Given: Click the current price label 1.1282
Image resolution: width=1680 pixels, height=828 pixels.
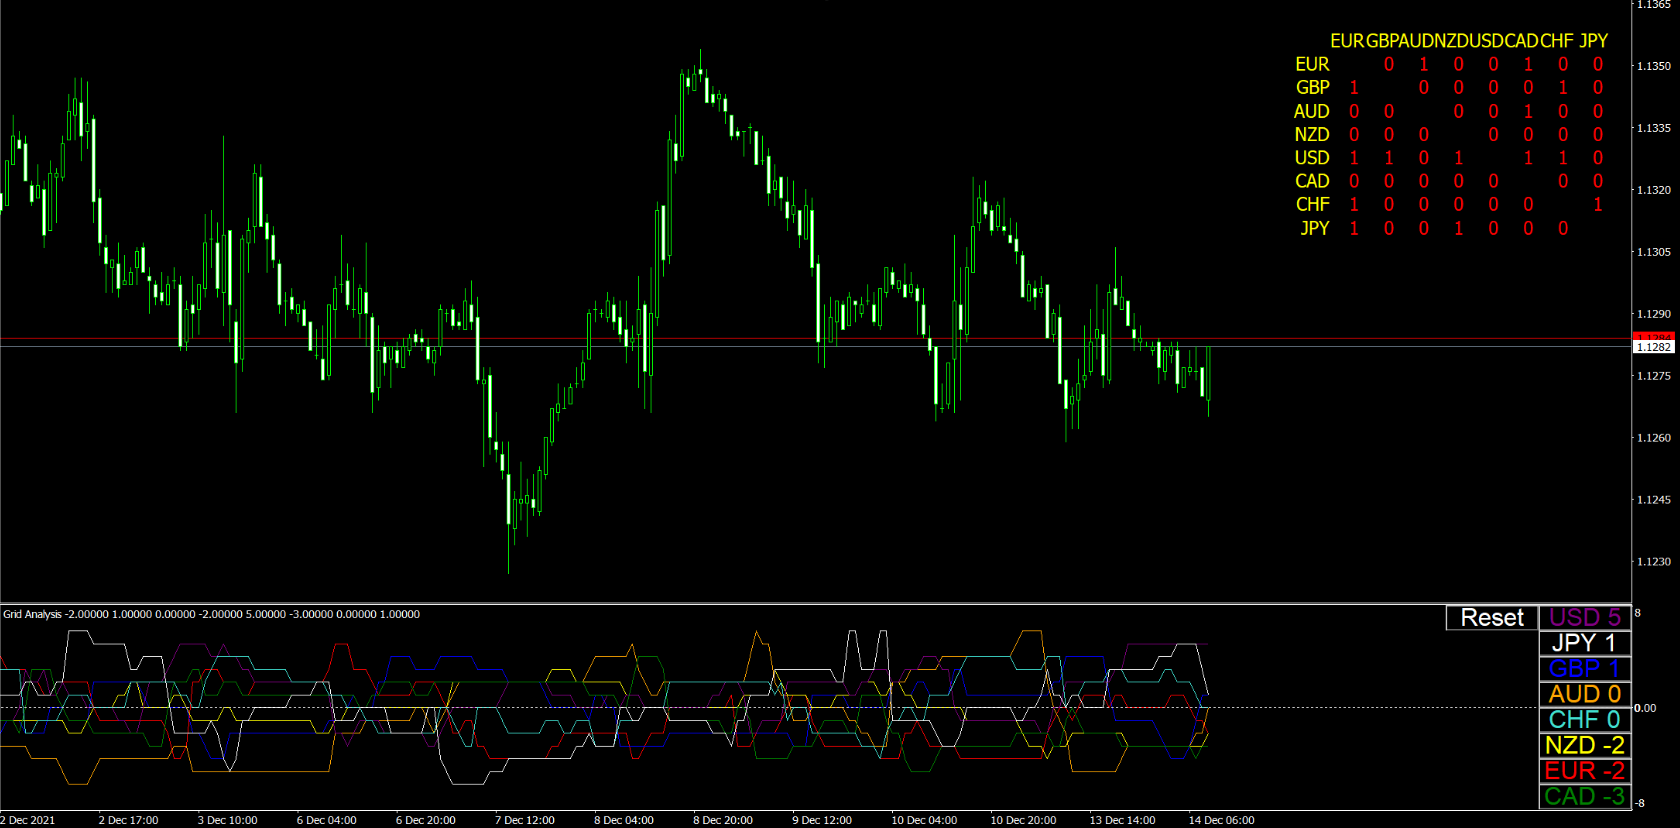Looking at the screenshot, I should (1653, 347).
